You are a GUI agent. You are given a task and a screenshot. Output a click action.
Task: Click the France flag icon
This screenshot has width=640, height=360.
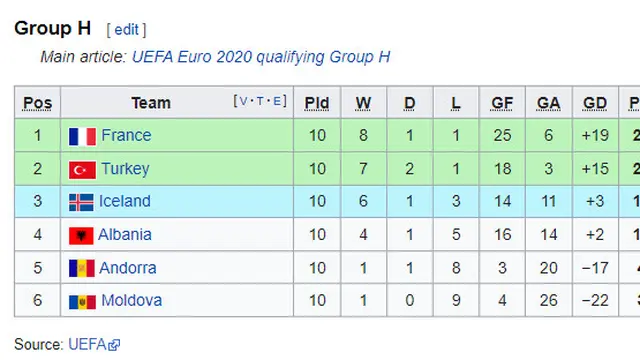[x=82, y=136]
